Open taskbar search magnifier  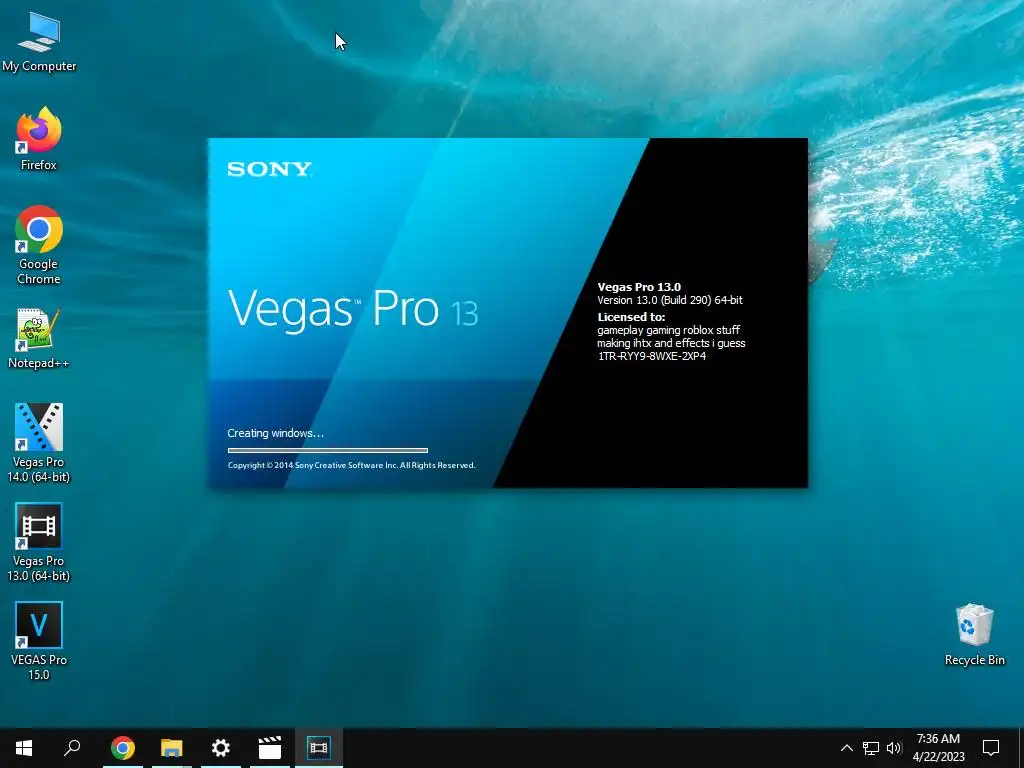(x=72, y=748)
